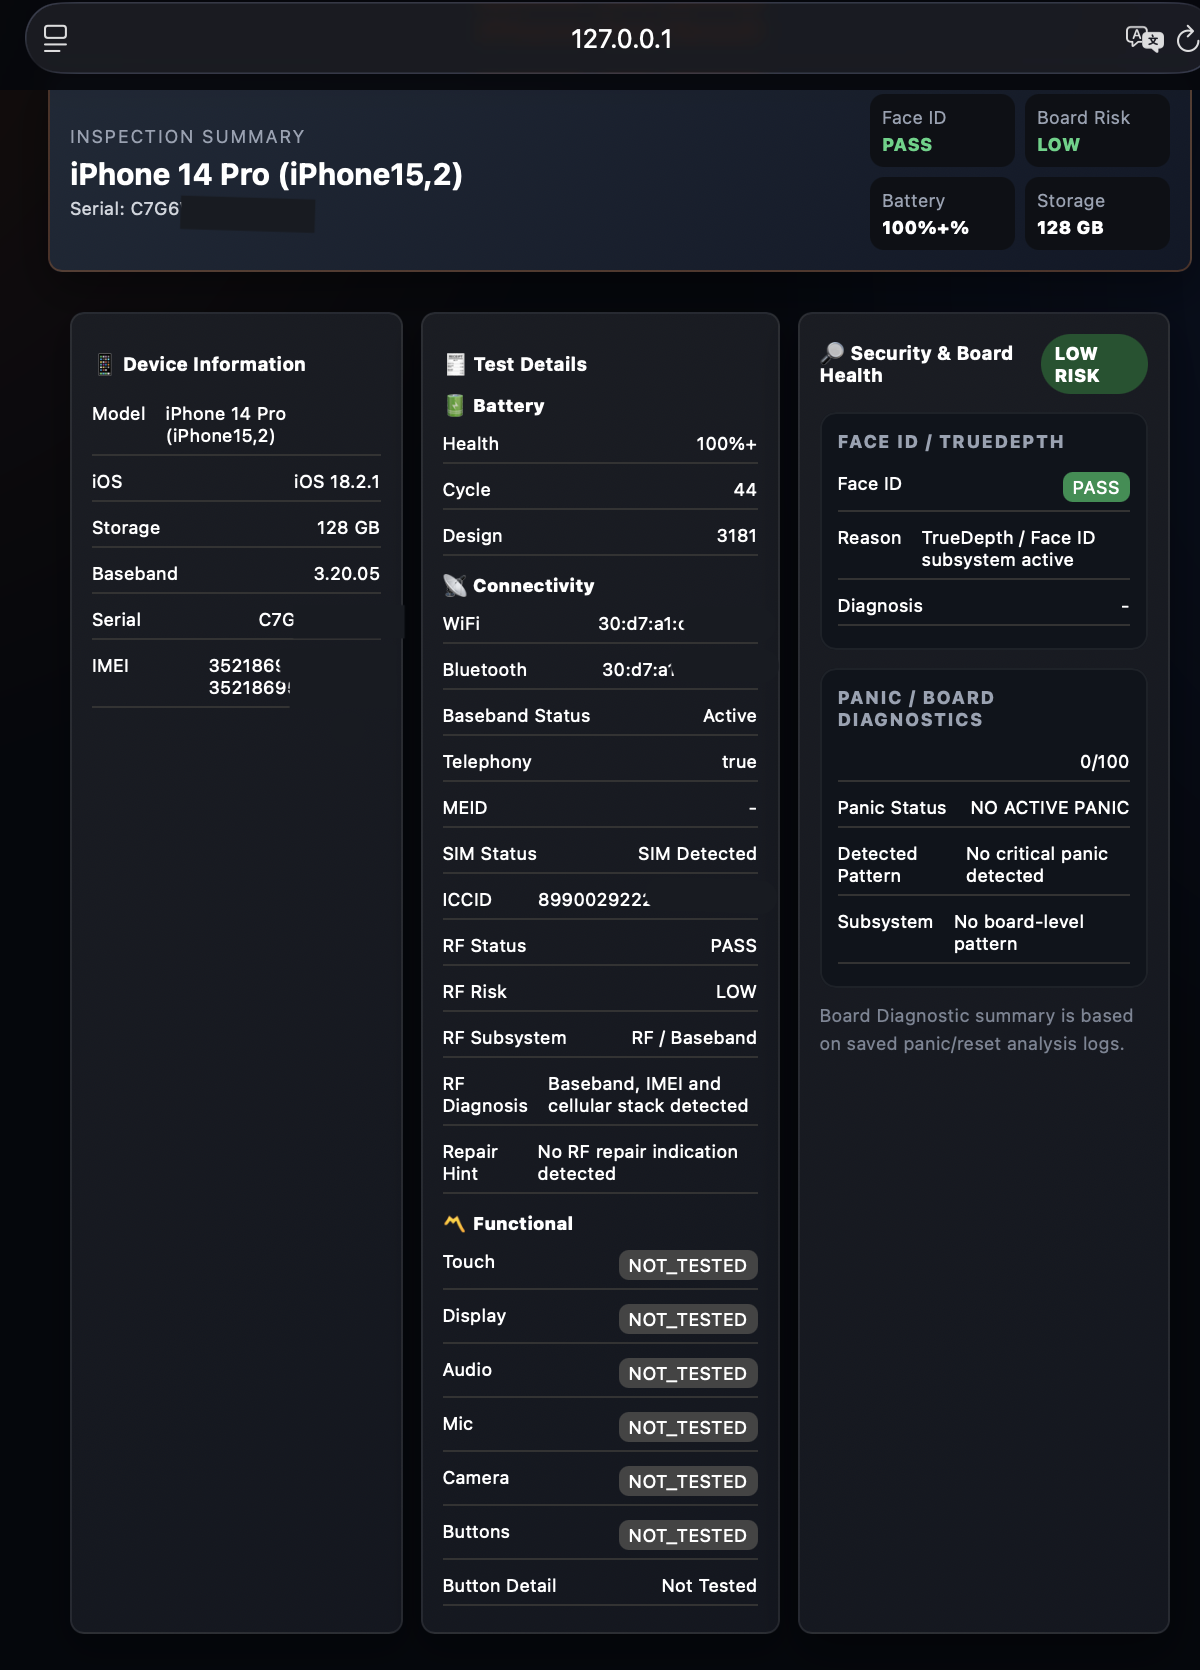Click the Audio NOT_TESTED badge
1200x1670 pixels.
pyautogui.click(x=688, y=1373)
